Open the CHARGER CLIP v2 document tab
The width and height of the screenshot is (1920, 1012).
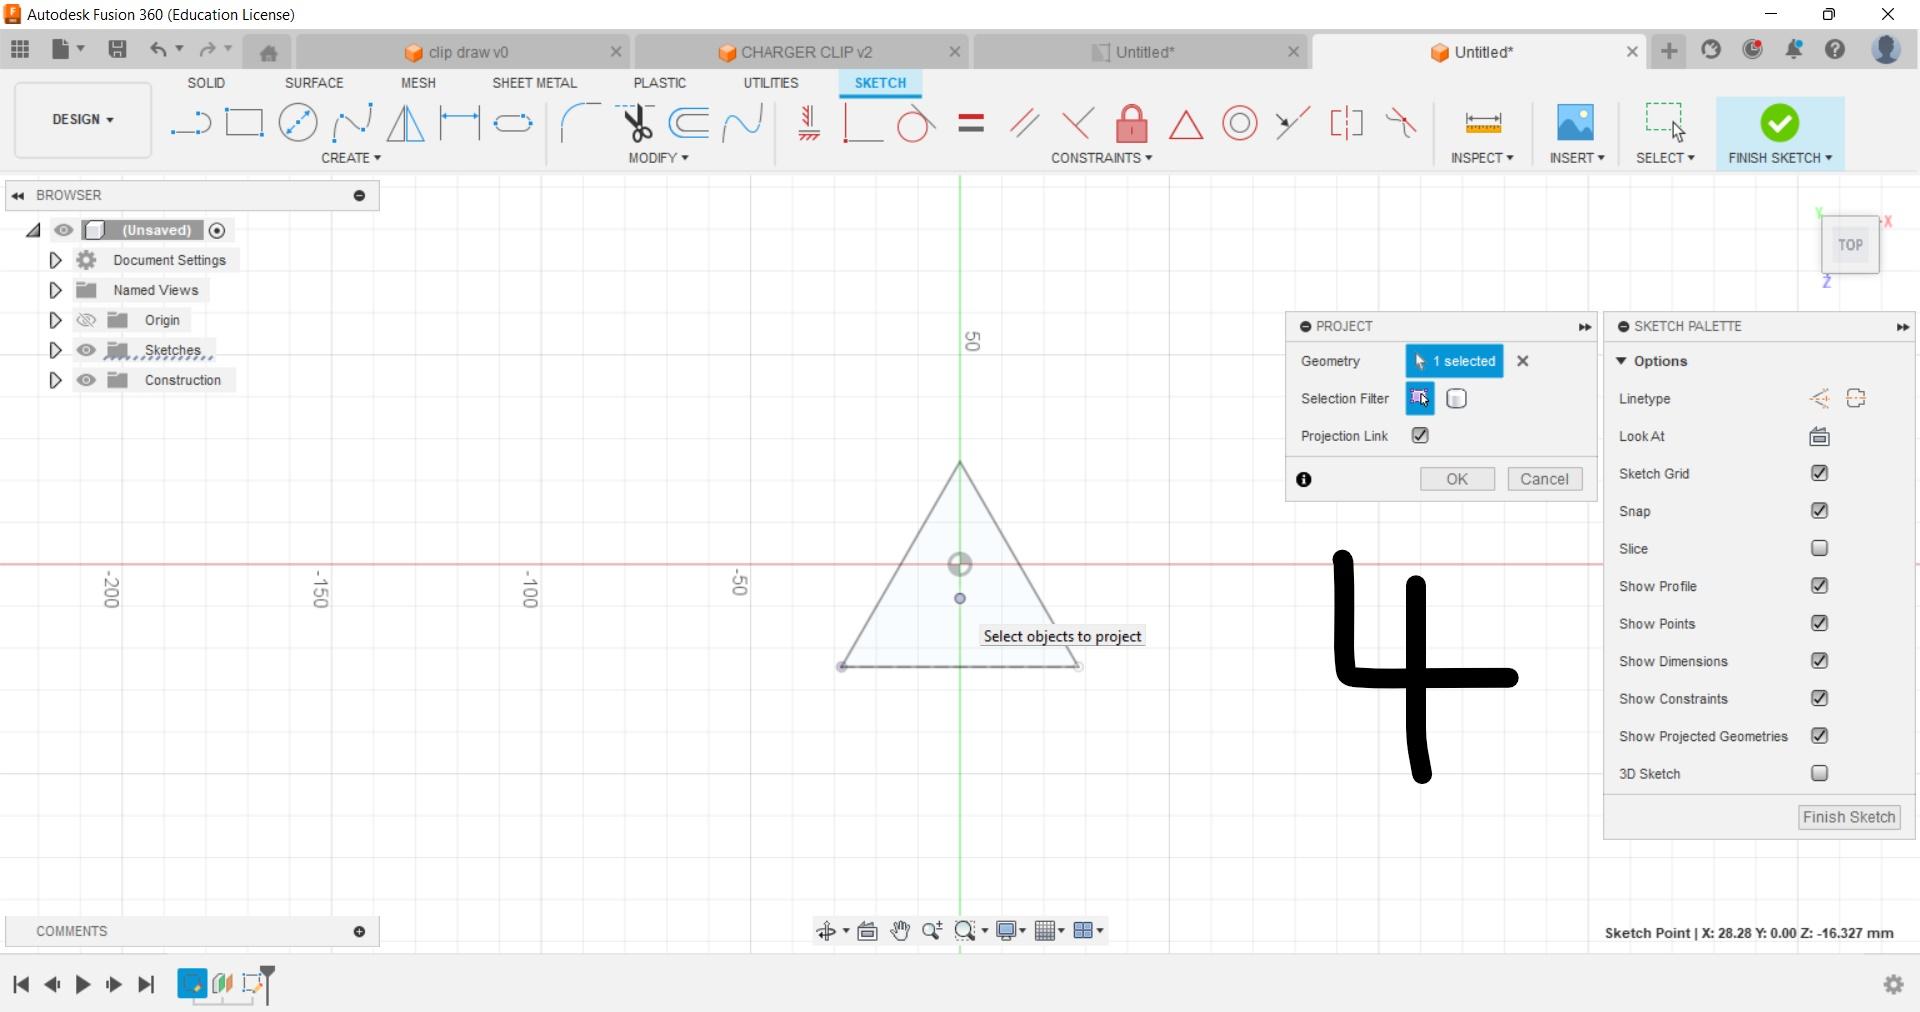pyautogui.click(x=805, y=51)
